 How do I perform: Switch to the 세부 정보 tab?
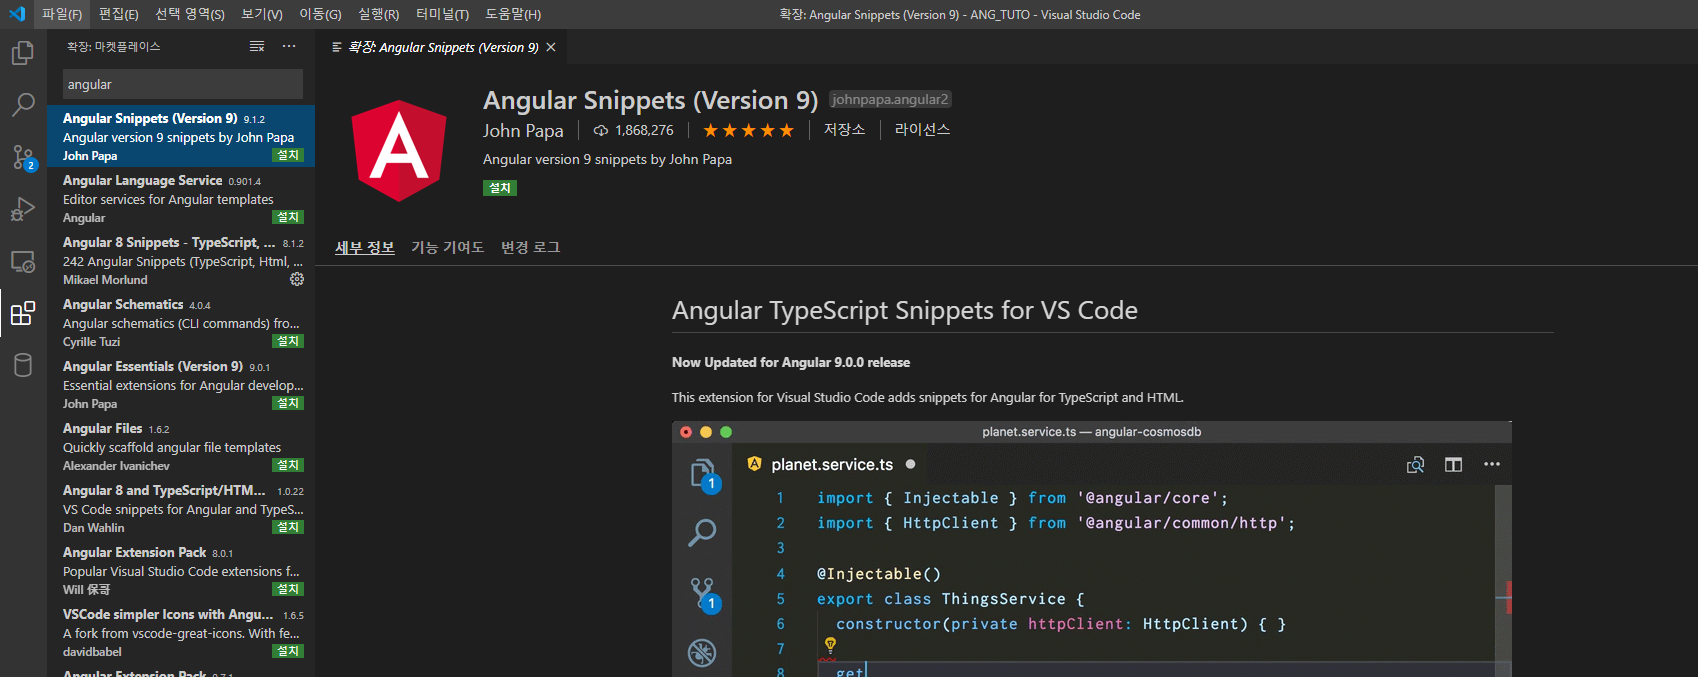365,247
